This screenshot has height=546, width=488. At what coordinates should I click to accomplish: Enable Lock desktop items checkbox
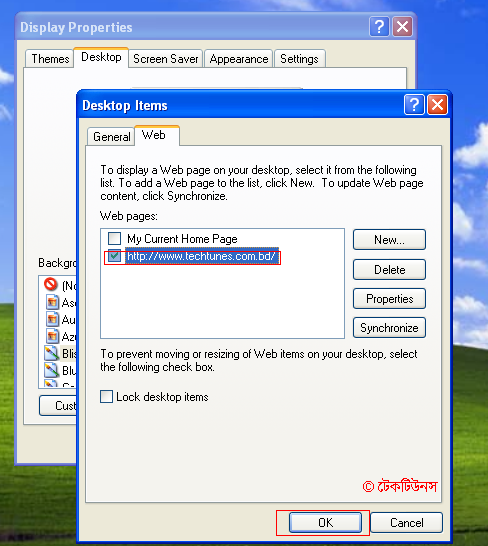click(106, 397)
